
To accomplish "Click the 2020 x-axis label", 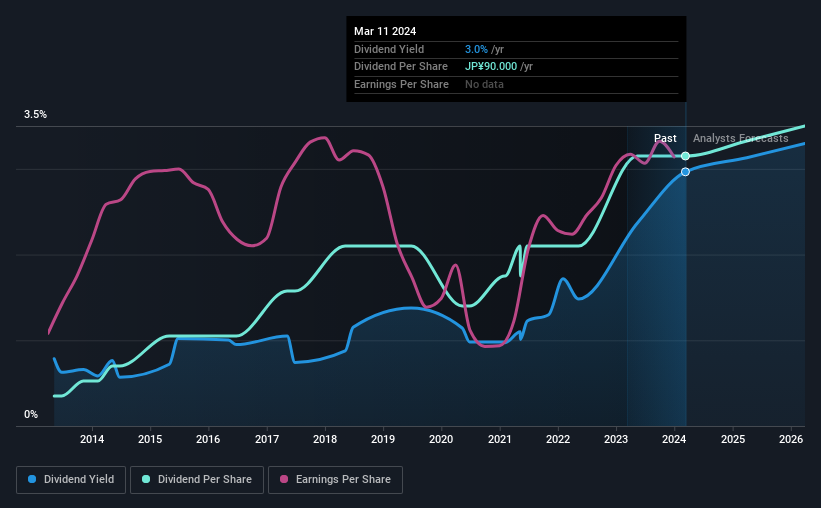I will pyautogui.click(x=441, y=439).
